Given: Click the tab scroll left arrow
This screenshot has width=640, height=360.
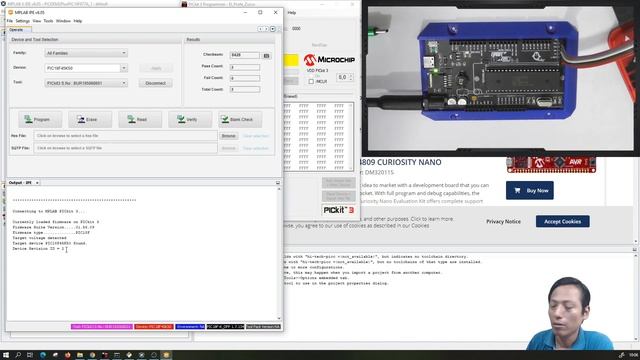Looking at the screenshot, I should pos(260,29).
